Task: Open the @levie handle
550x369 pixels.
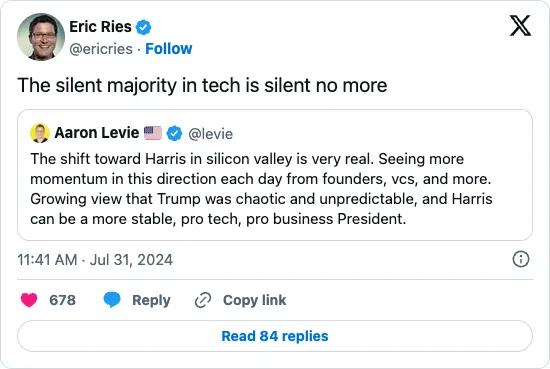Action: point(210,134)
